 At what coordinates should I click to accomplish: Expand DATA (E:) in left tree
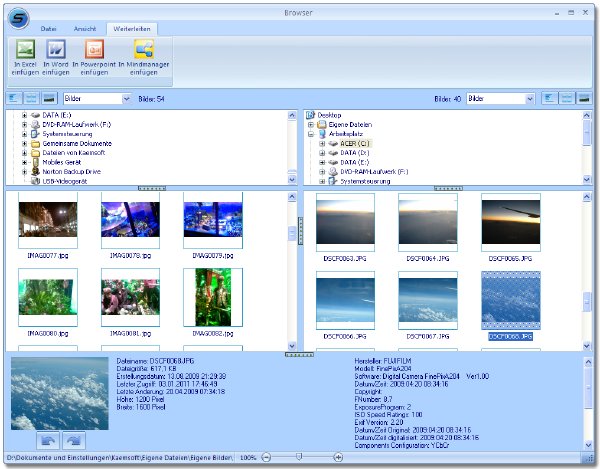[x=24, y=115]
